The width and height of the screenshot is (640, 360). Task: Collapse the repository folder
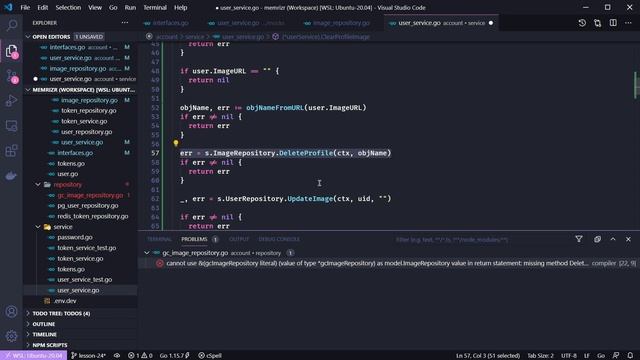(x=67, y=184)
